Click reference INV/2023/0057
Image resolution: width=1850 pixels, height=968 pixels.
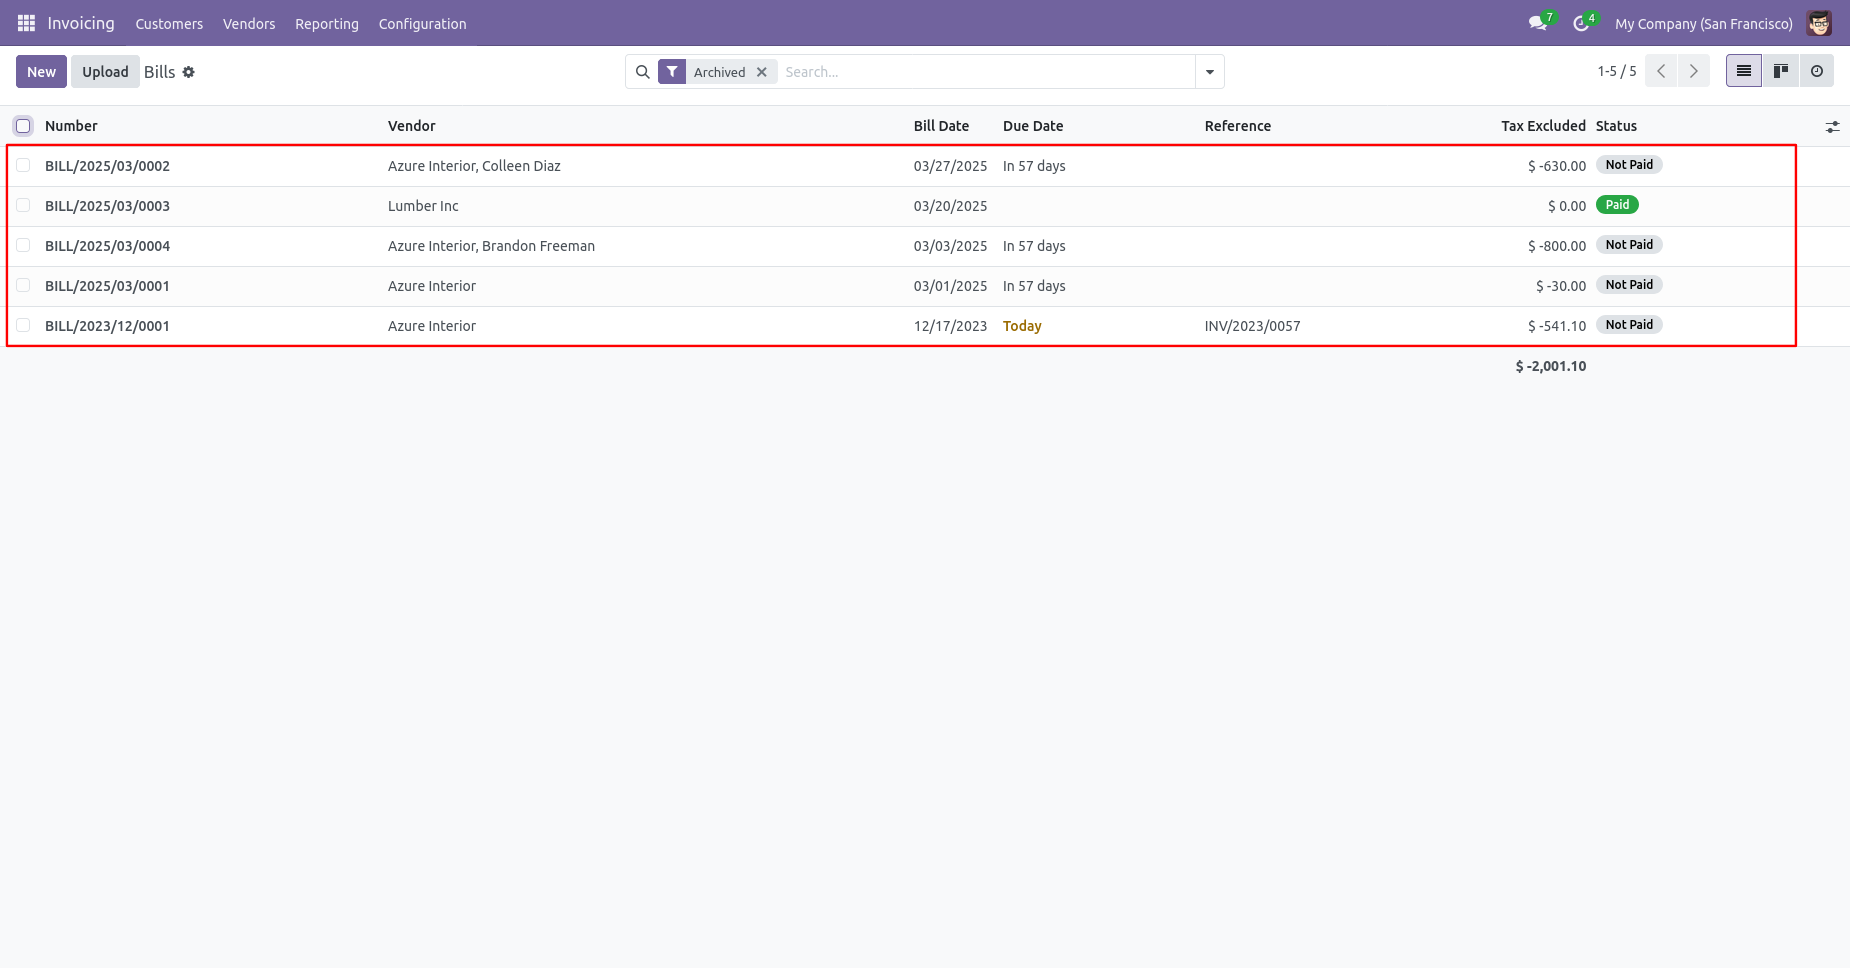click(1252, 326)
